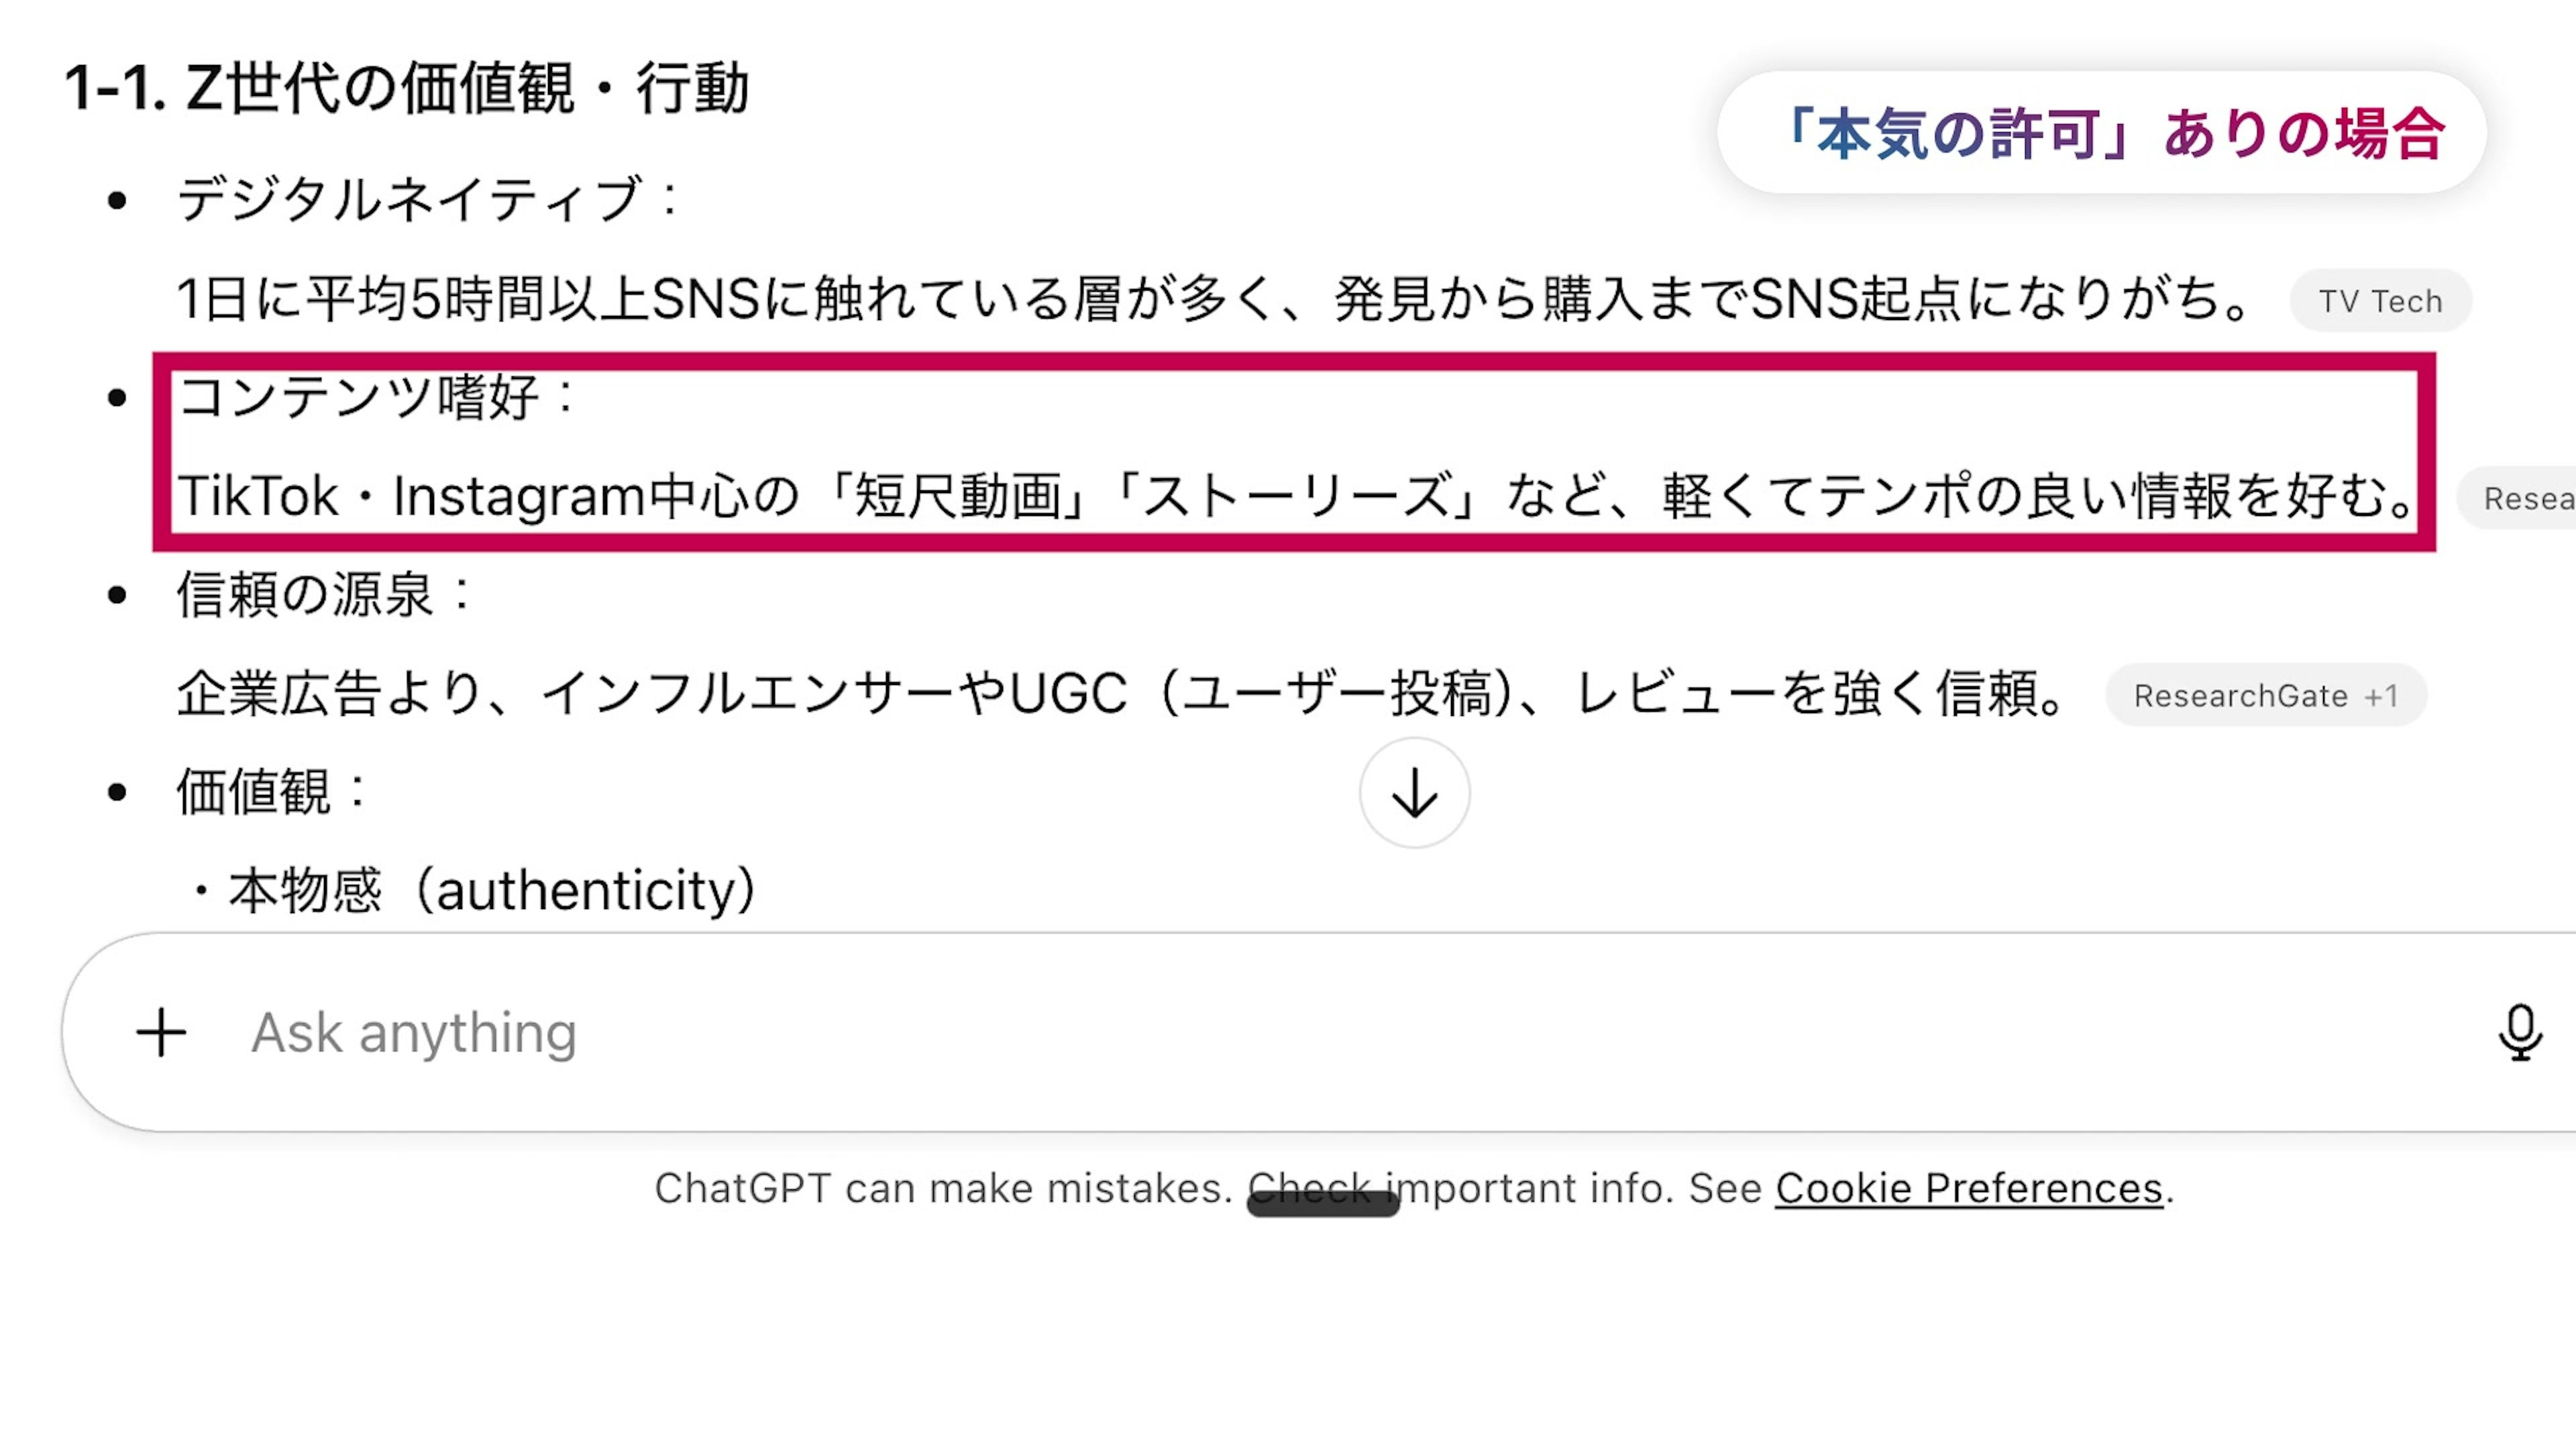
Task: Open the ResearchGate +1 citation chip
Action: click(2265, 695)
